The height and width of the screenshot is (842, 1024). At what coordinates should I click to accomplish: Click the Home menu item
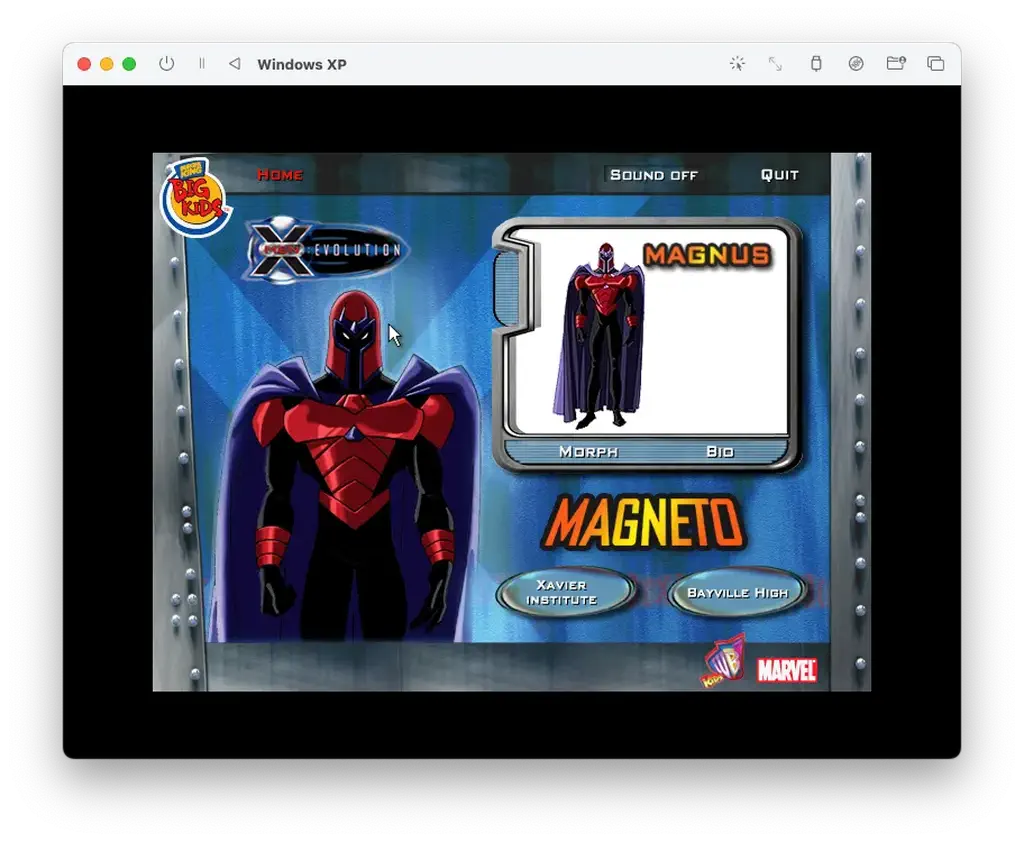tap(280, 174)
